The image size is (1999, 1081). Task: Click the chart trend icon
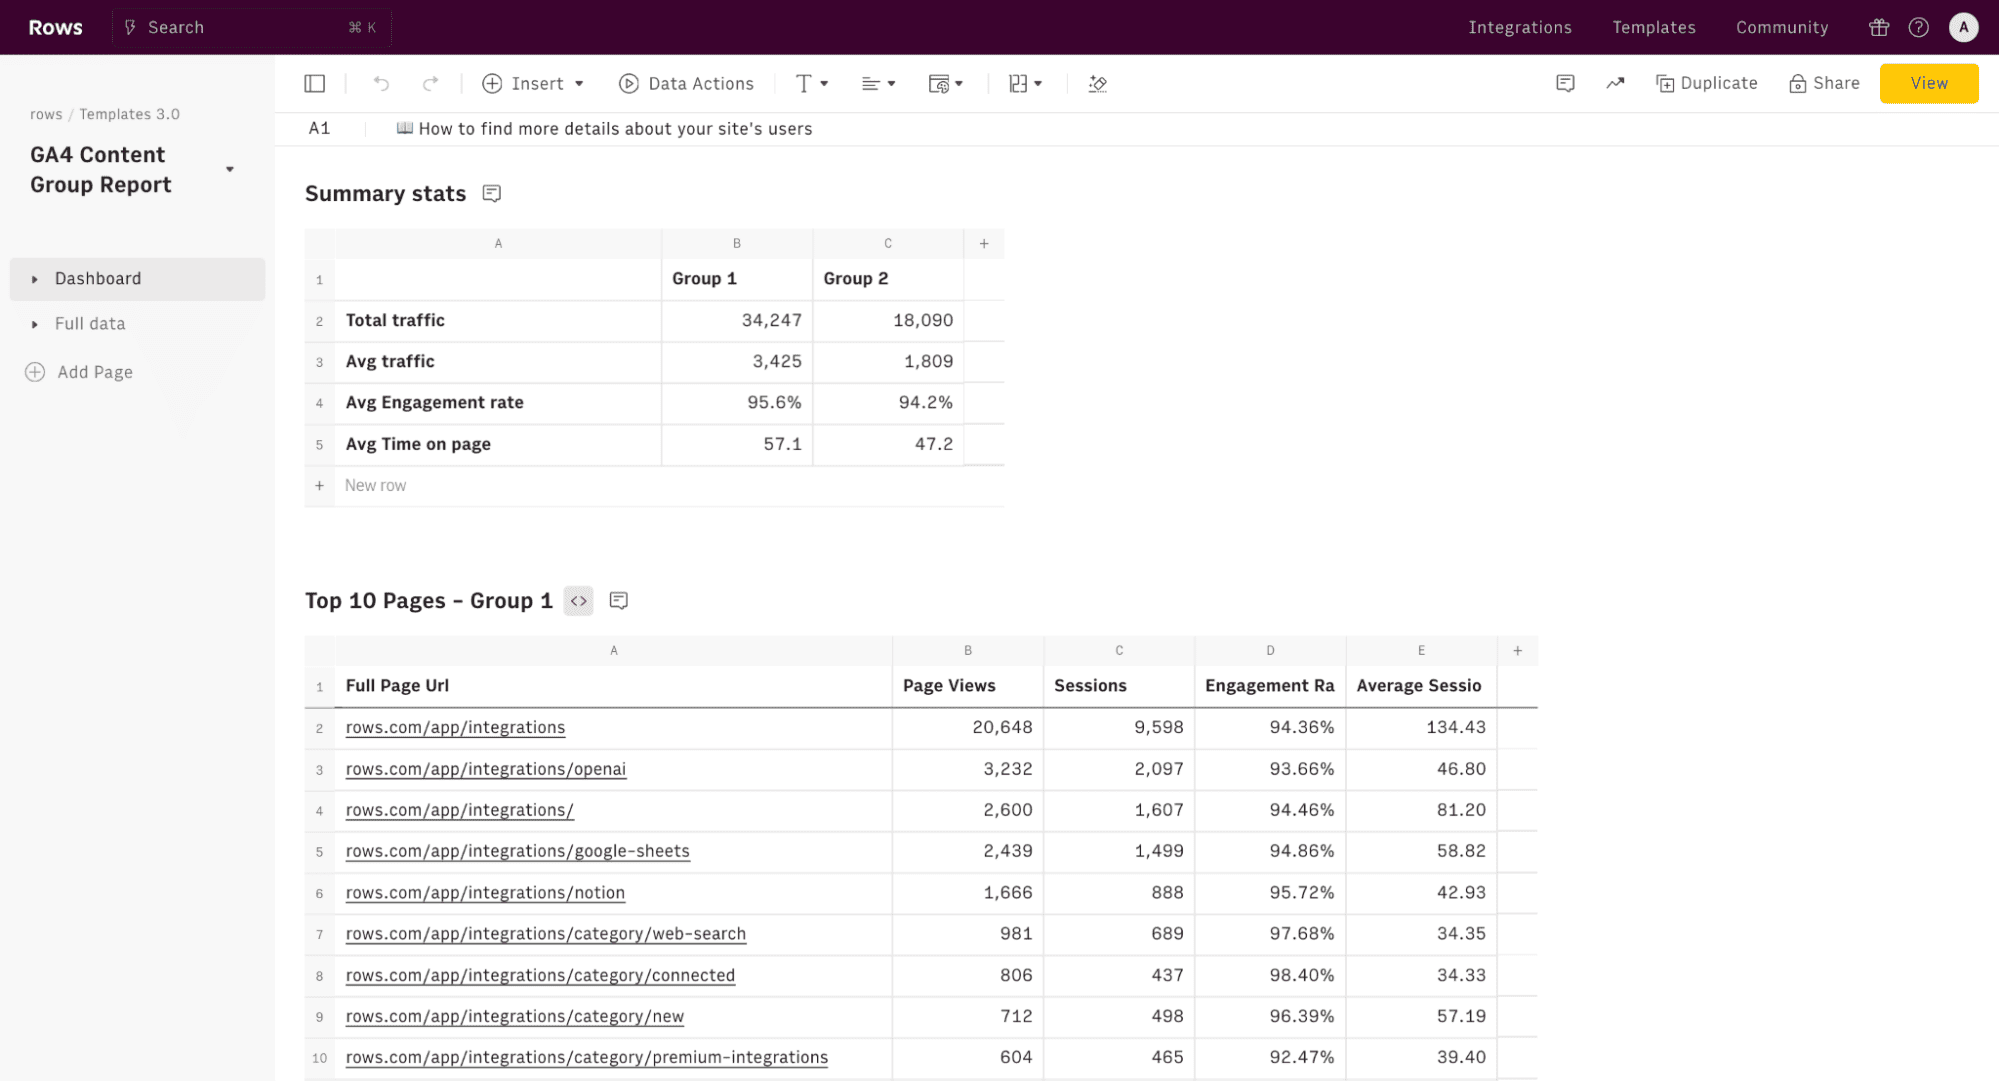tap(1615, 84)
